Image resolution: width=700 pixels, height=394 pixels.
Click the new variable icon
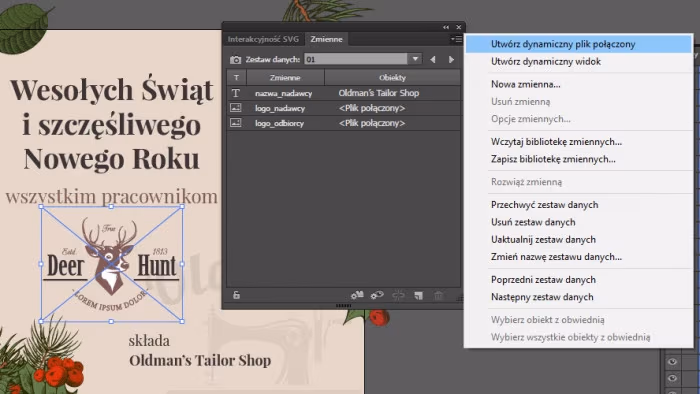[x=418, y=295]
